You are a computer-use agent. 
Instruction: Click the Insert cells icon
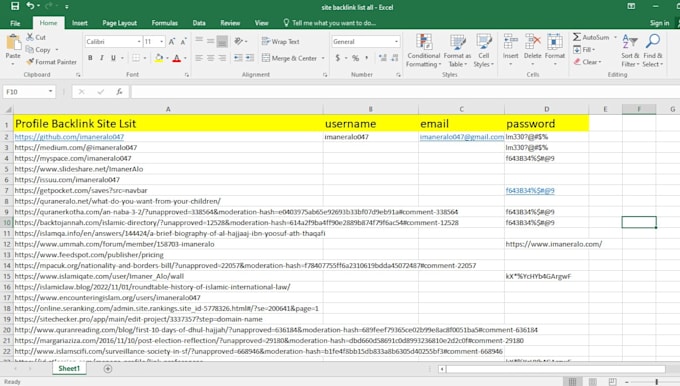coord(510,42)
